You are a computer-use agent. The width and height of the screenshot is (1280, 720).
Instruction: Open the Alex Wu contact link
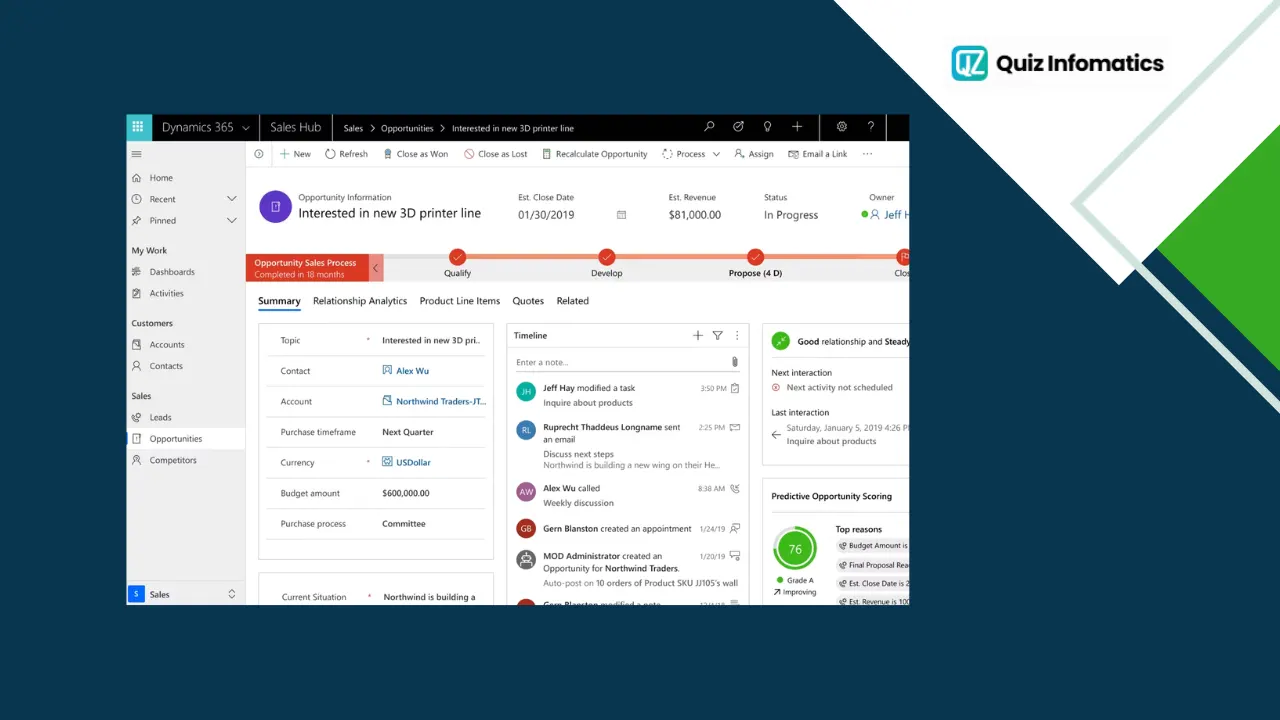(x=412, y=371)
